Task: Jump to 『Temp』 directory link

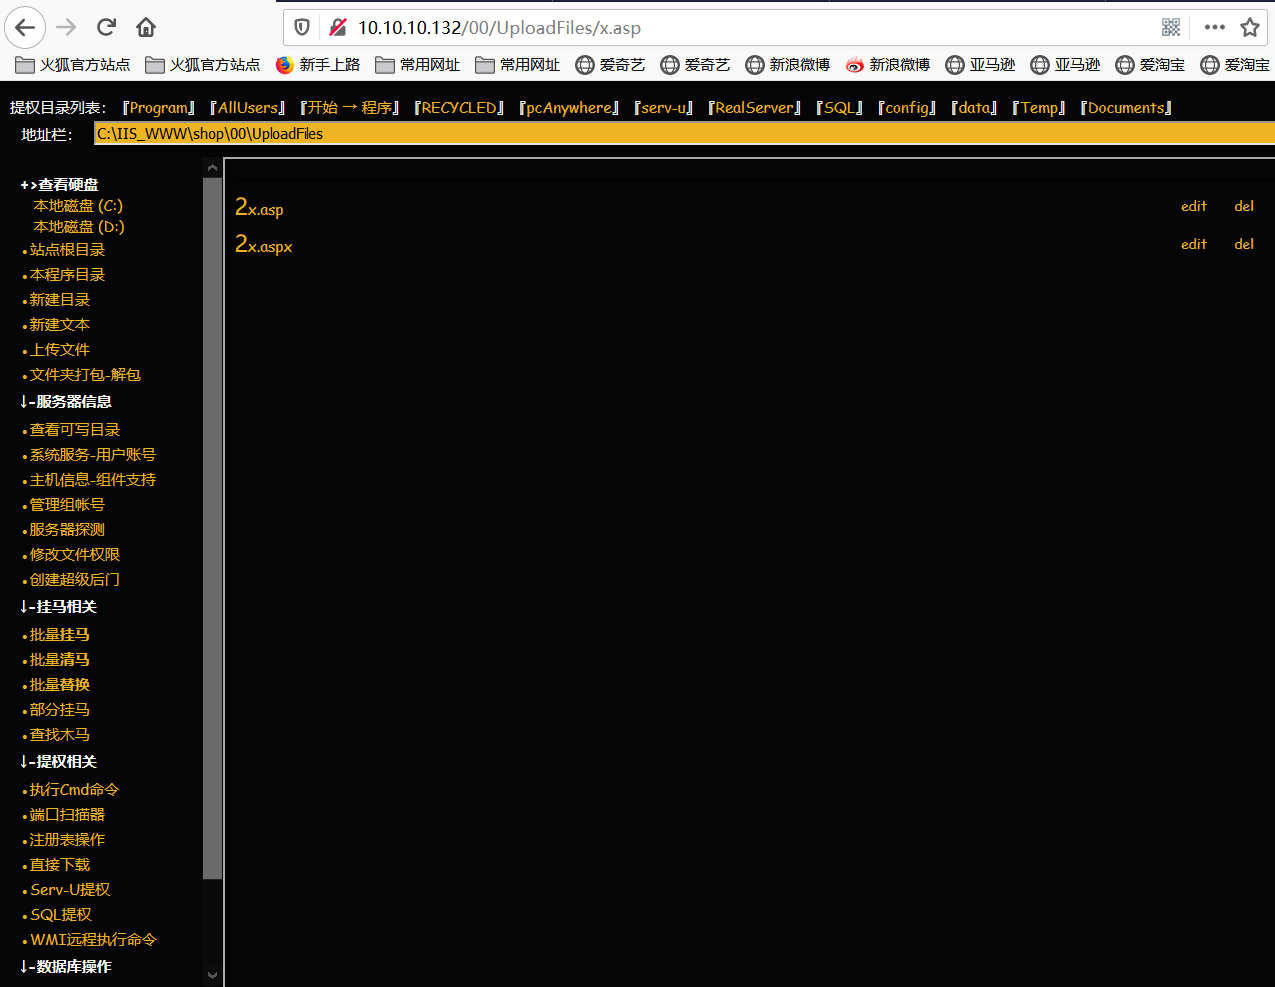Action: tap(1039, 108)
